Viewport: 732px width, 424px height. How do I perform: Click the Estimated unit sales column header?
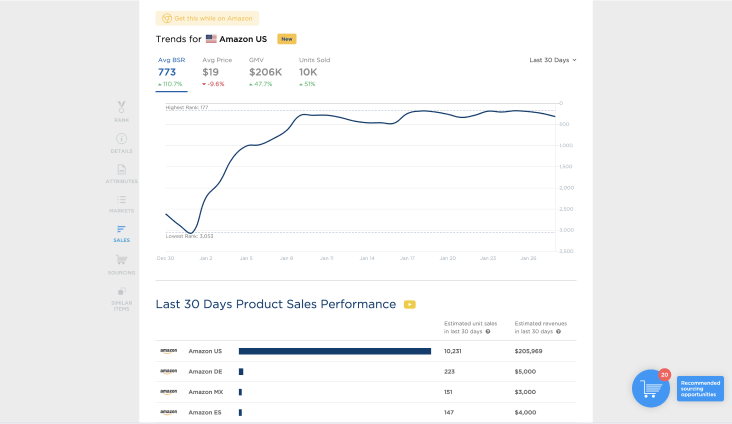click(x=470, y=327)
